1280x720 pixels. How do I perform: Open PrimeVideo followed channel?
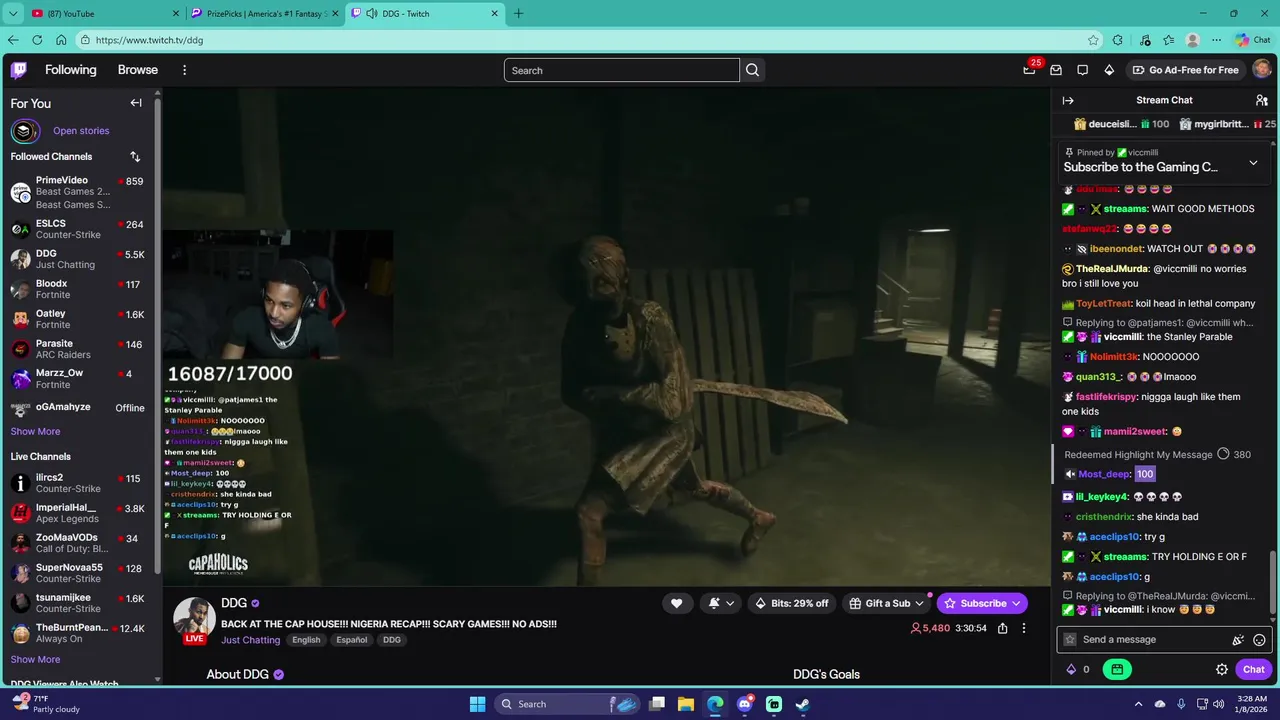[79, 192]
